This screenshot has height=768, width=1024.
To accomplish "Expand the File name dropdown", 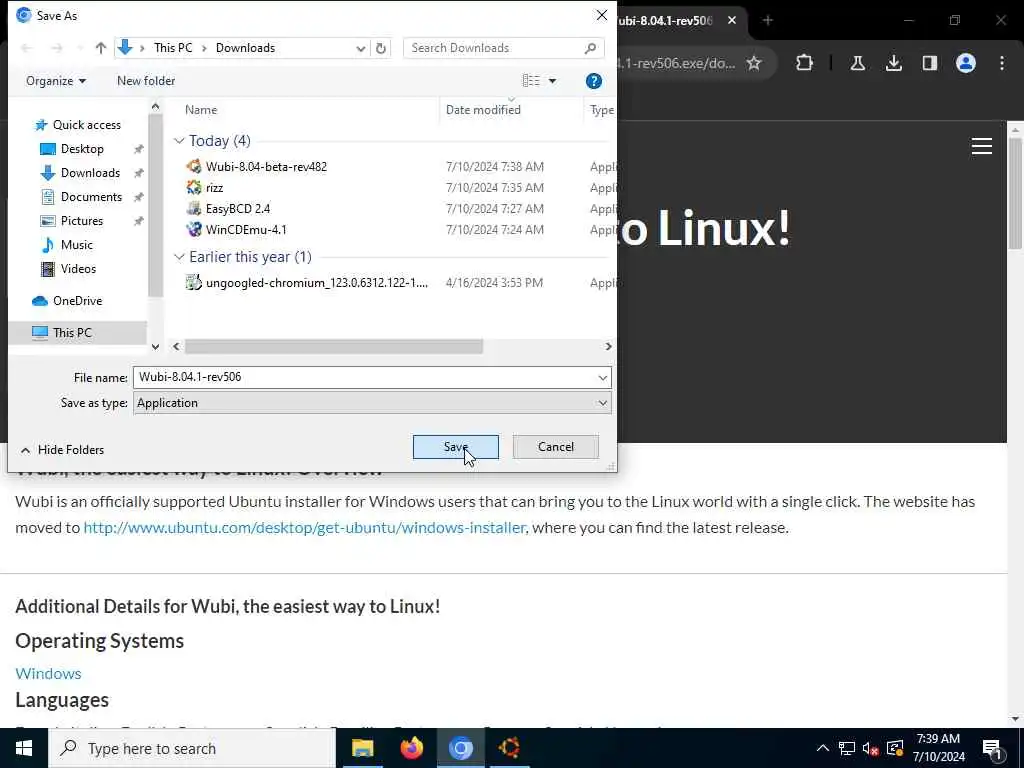I will click(x=602, y=377).
